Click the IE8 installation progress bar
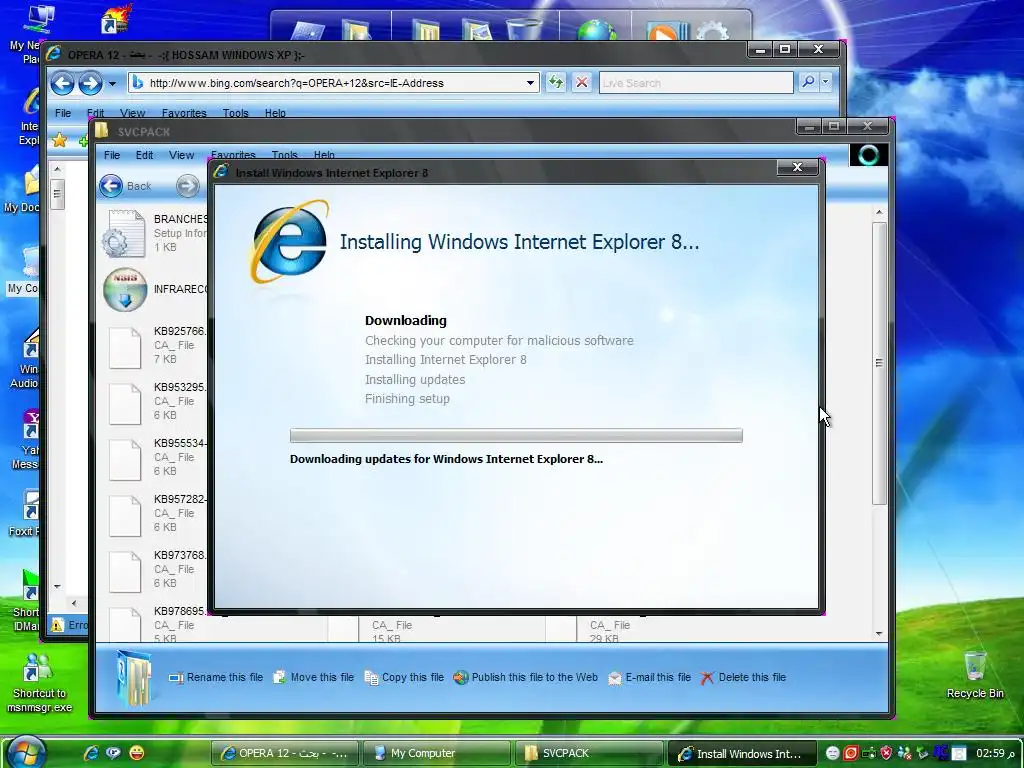Image resolution: width=1024 pixels, height=768 pixels. point(516,436)
